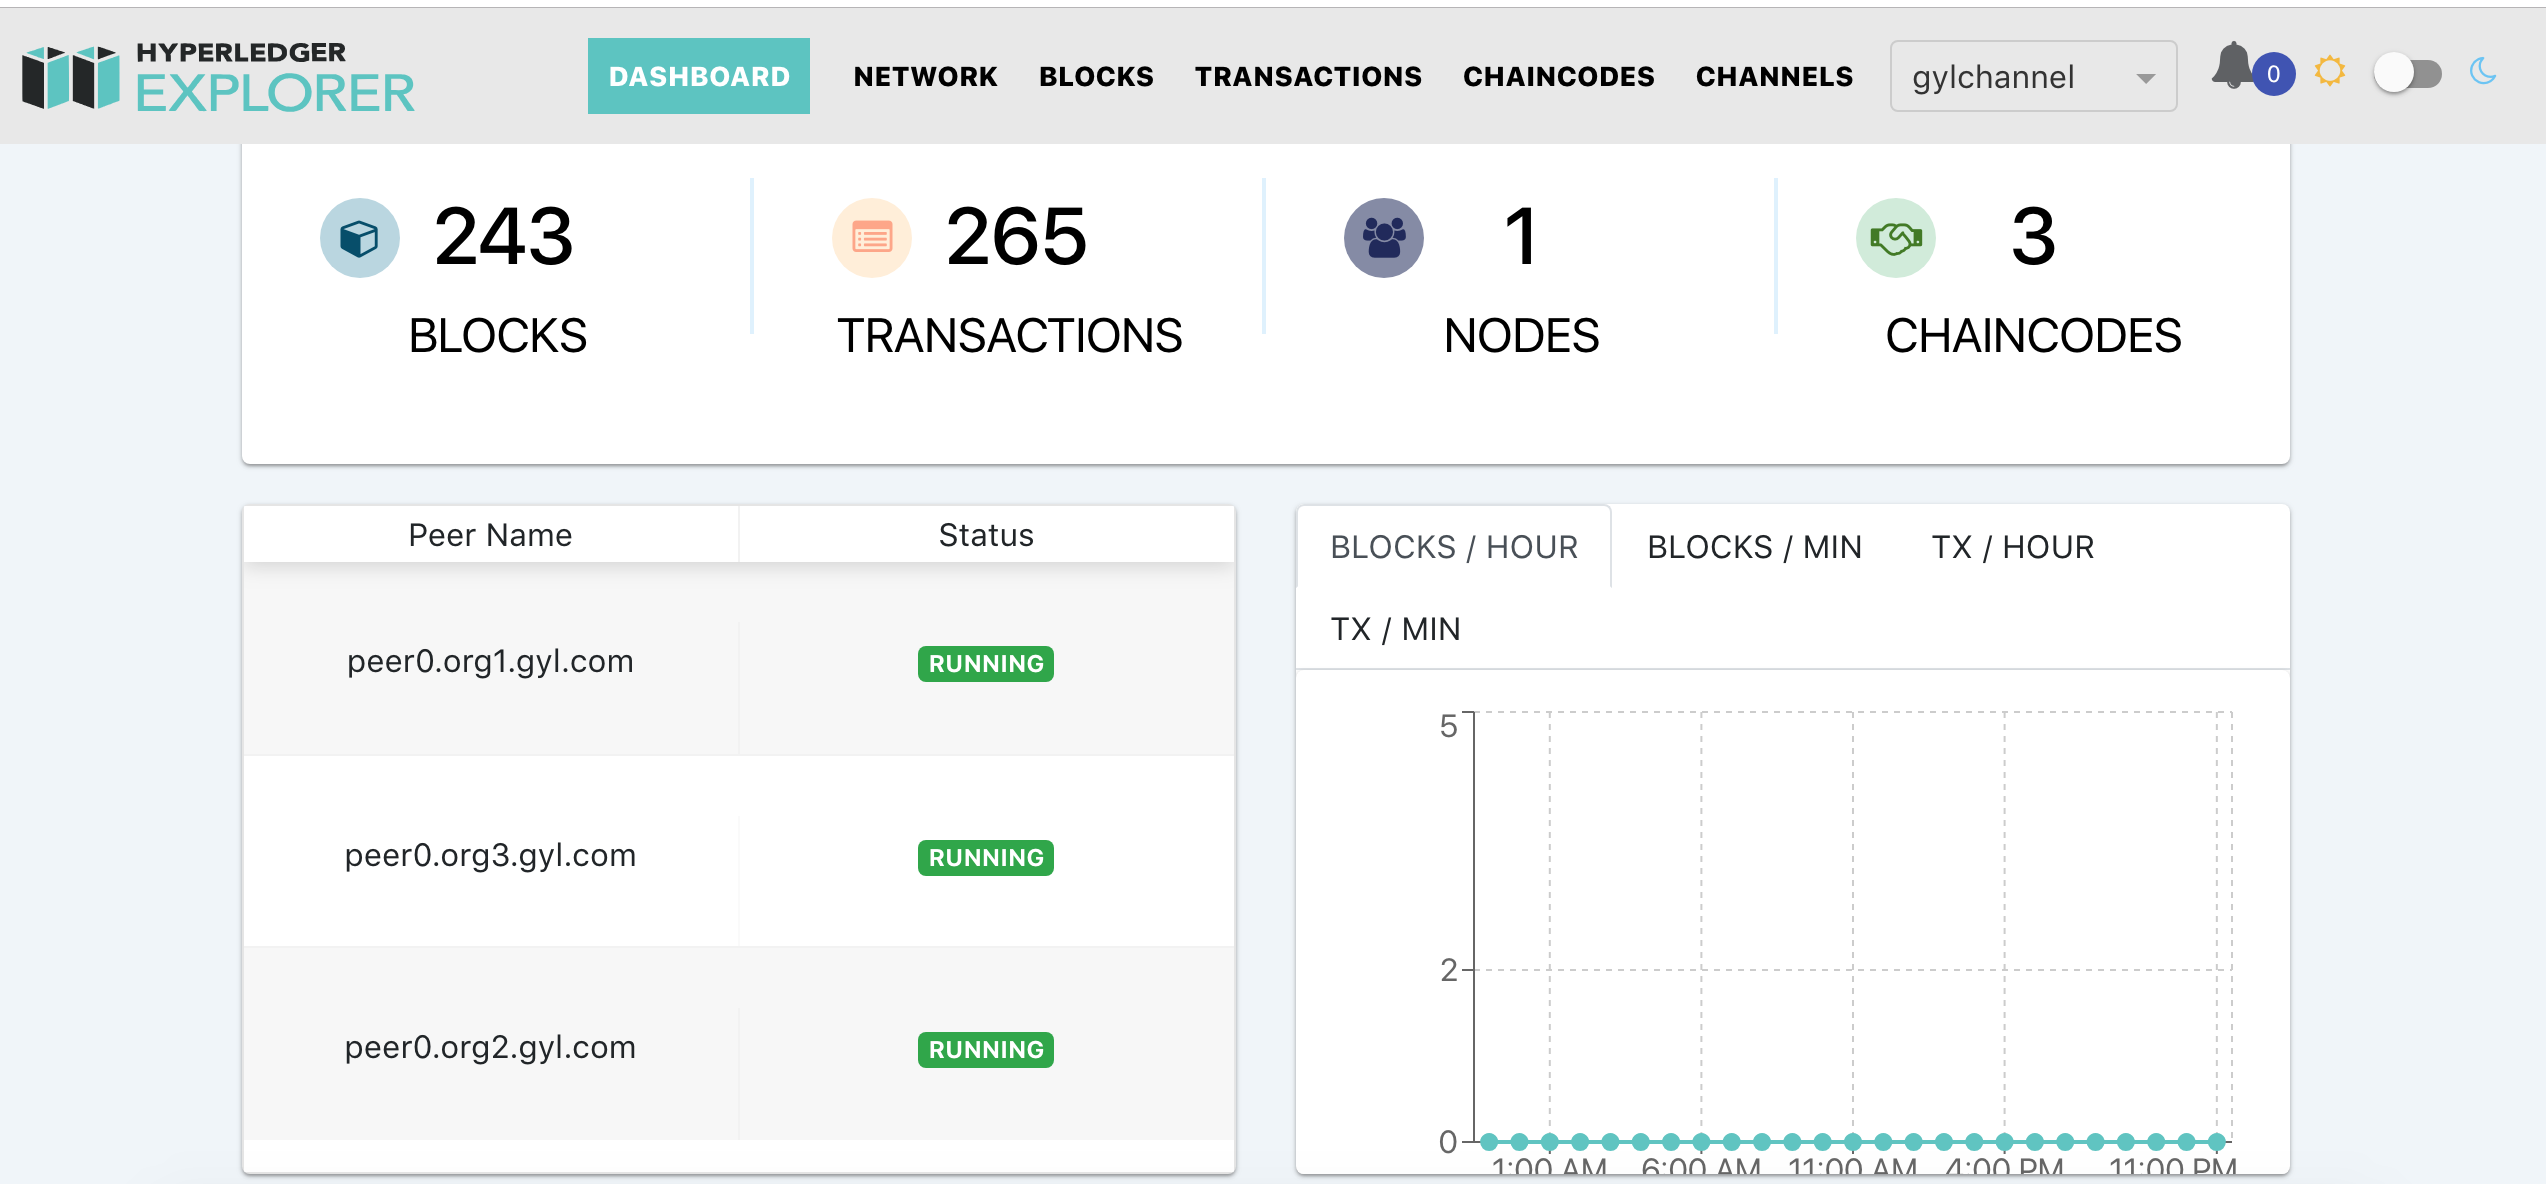Expand the channel selector to switch channels
Viewport: 2546px width, 1184px height.
[2033, 75]
